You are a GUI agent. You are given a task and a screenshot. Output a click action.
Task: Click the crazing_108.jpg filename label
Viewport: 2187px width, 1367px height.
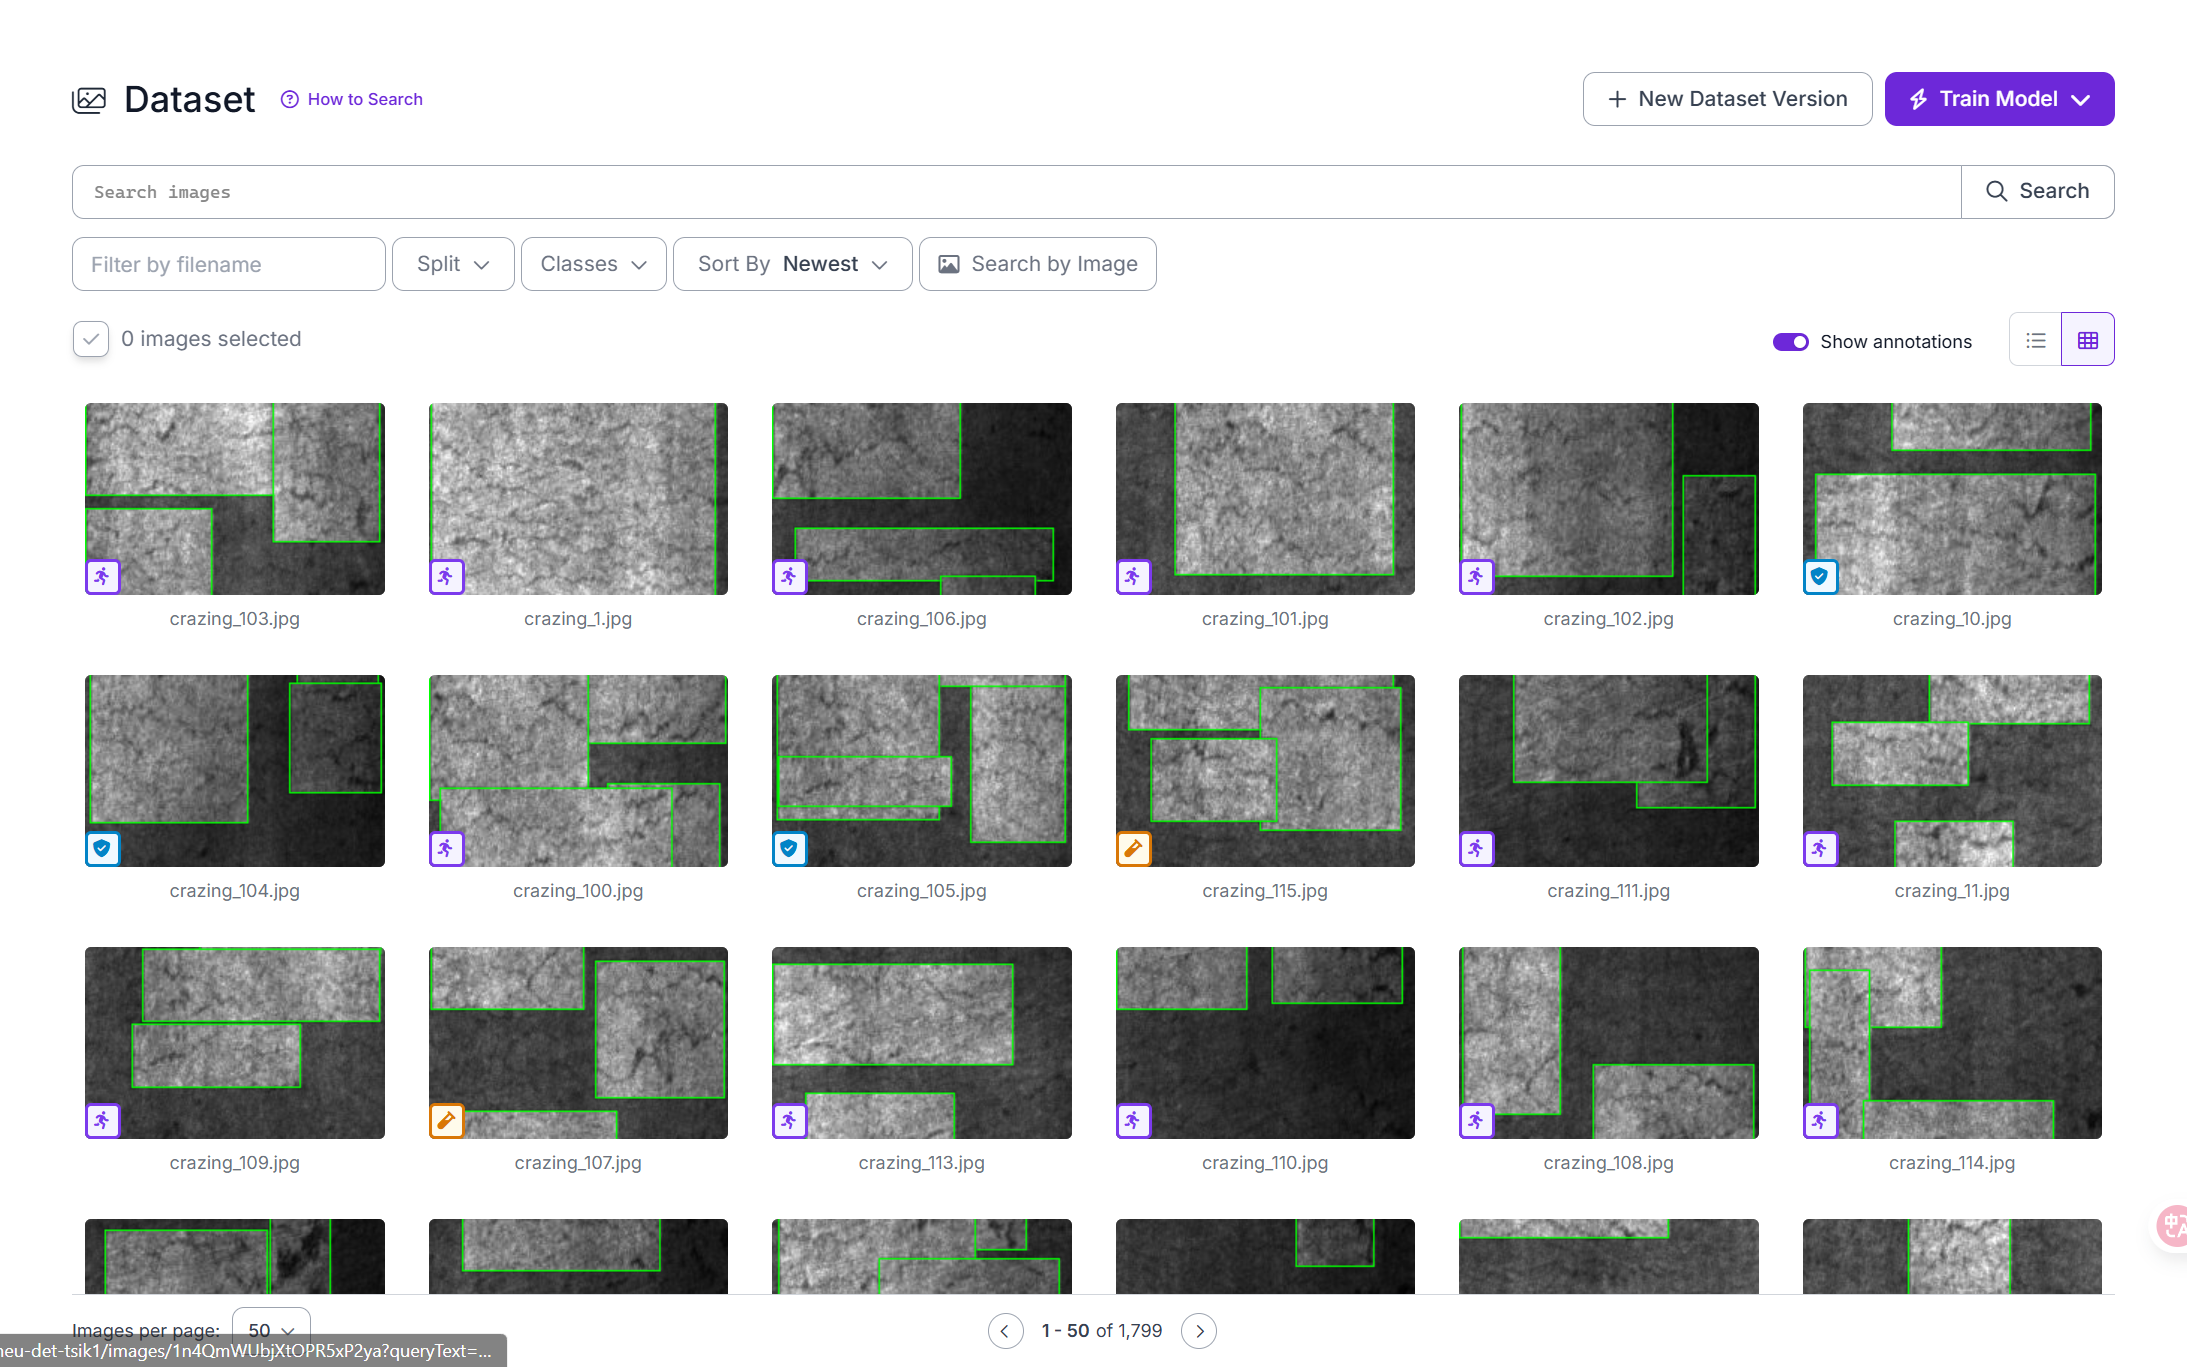(1608, 1163)
